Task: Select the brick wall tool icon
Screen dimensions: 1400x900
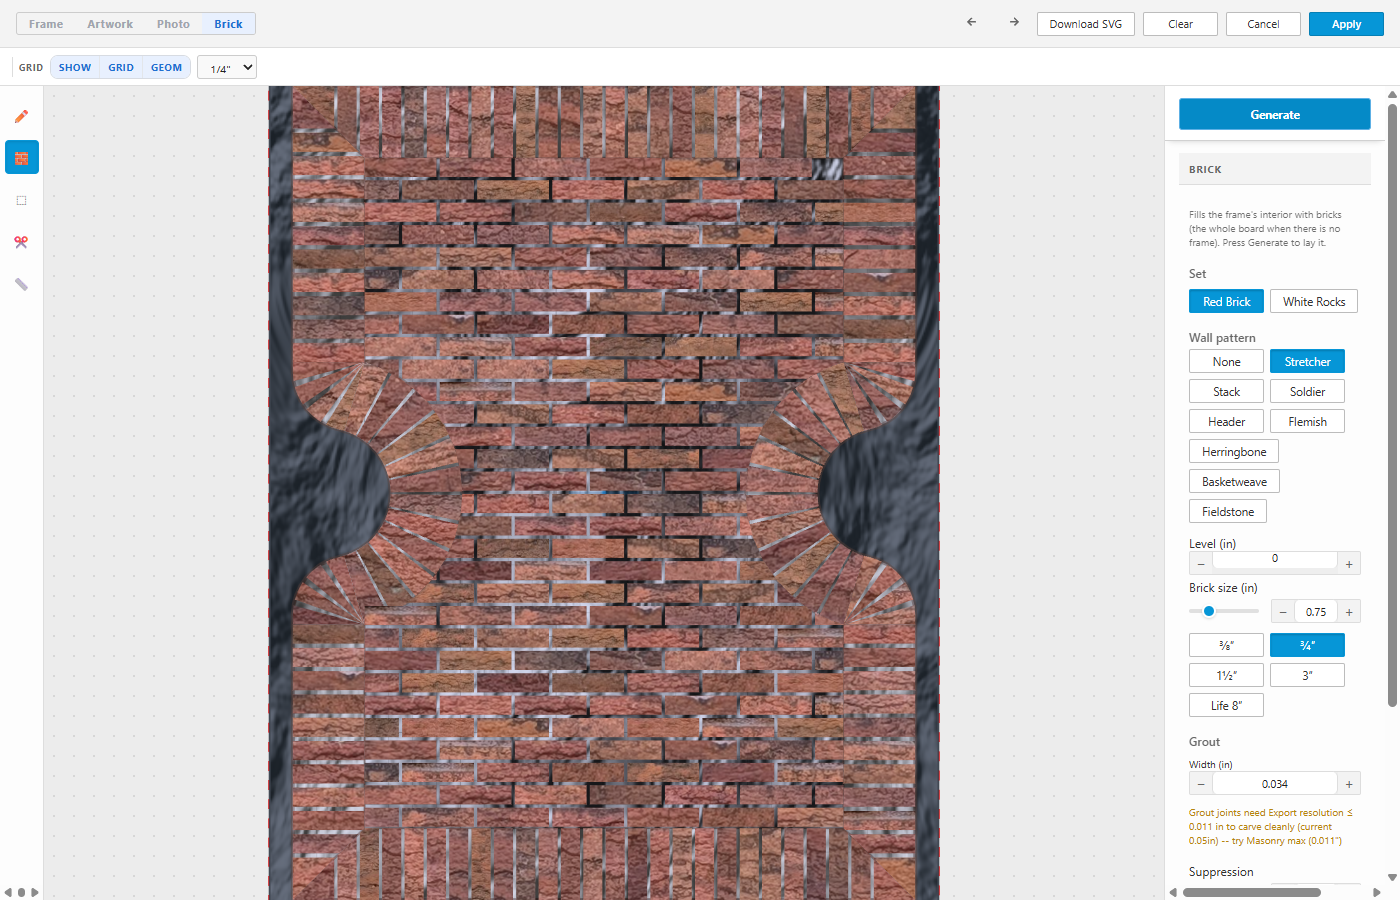Action: click(22, 157)
